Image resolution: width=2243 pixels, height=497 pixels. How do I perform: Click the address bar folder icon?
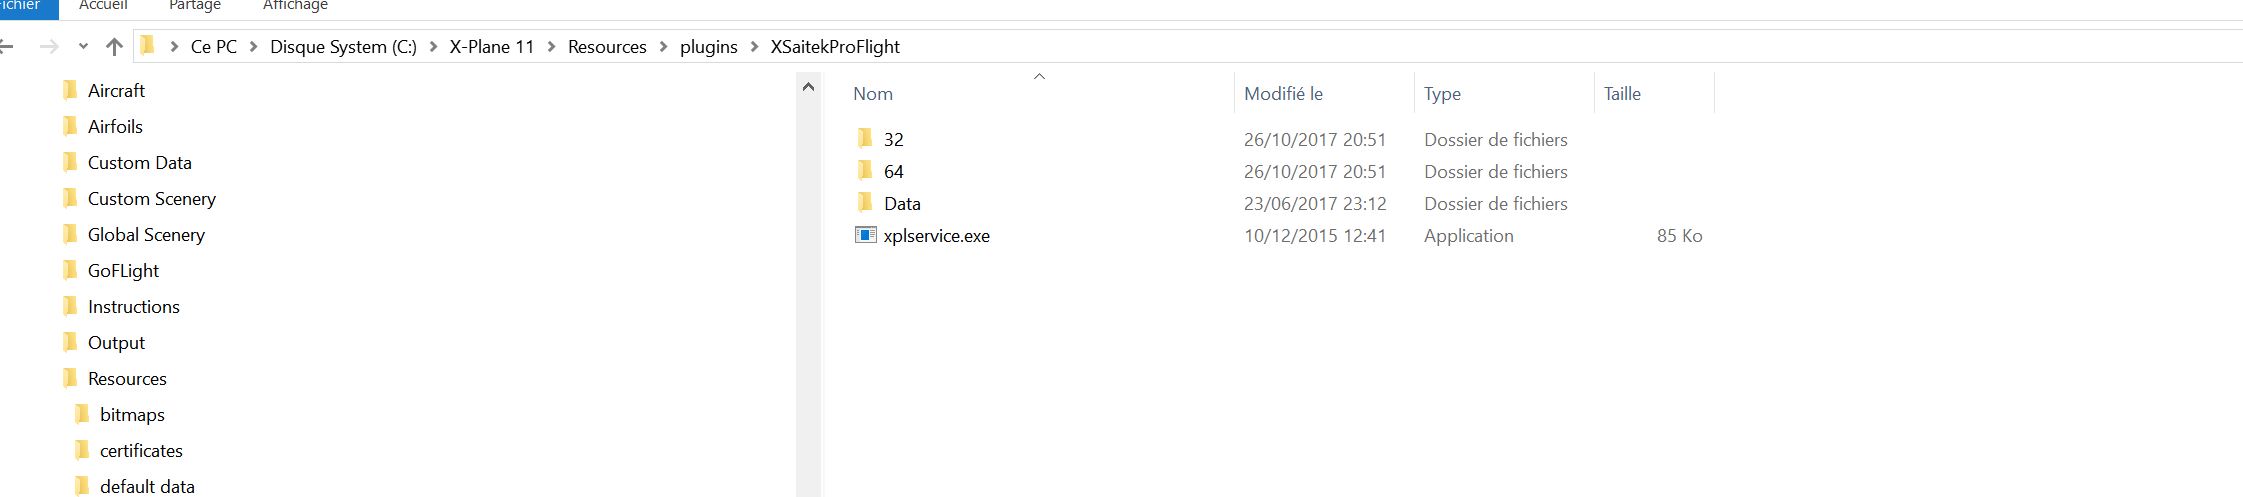pos(148,46)
